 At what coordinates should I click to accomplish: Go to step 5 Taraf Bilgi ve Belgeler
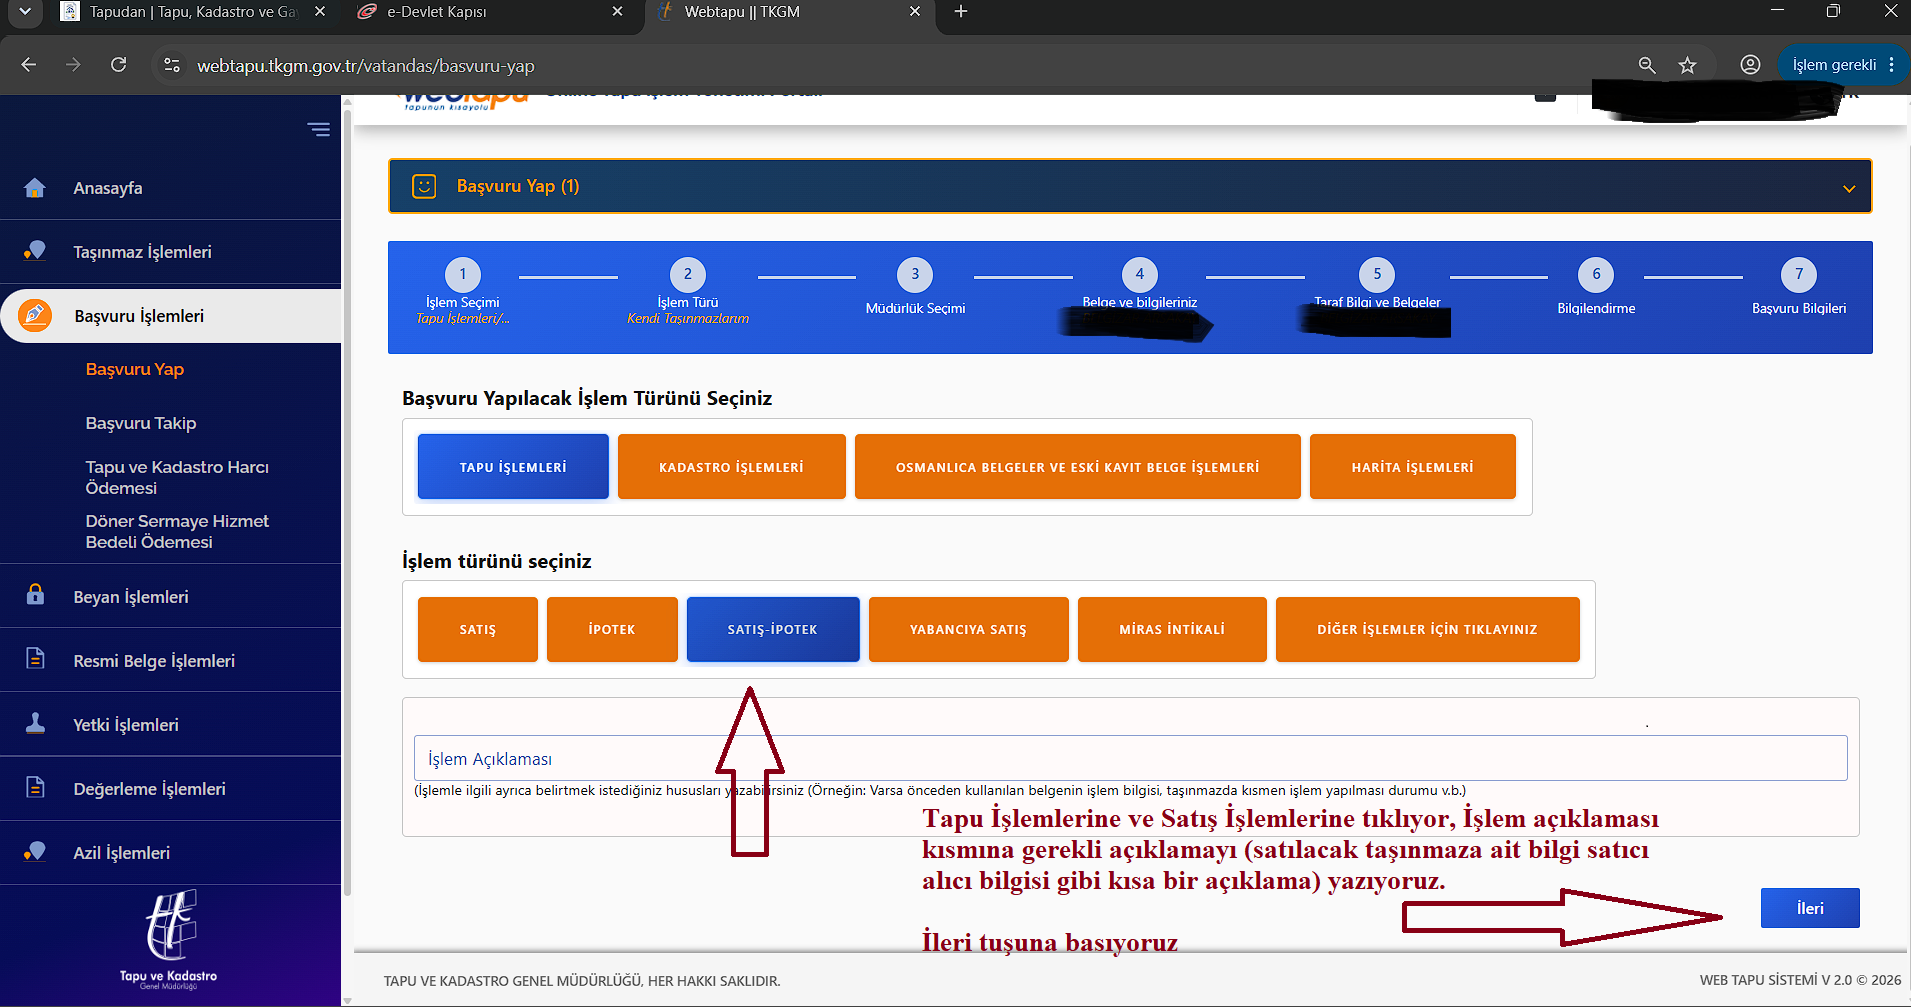pyautogui.click(x=1377, y=274)
